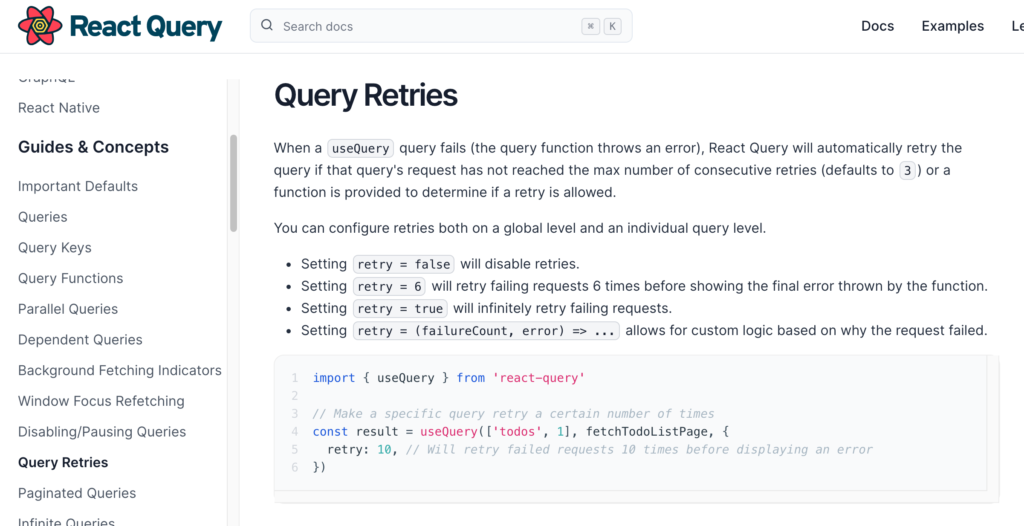Open the Examples navigation item

point(953,26)
